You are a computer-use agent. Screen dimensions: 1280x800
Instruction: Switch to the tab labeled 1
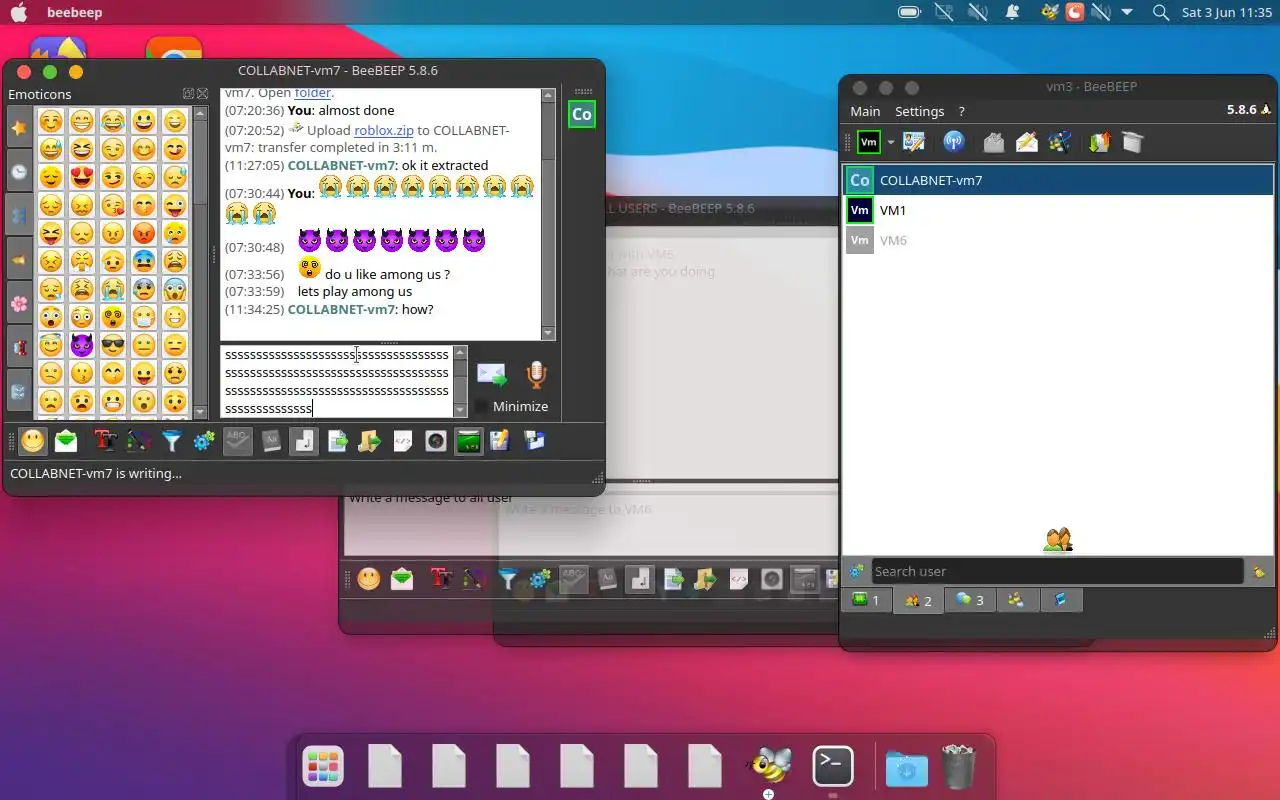pos(866,600)
